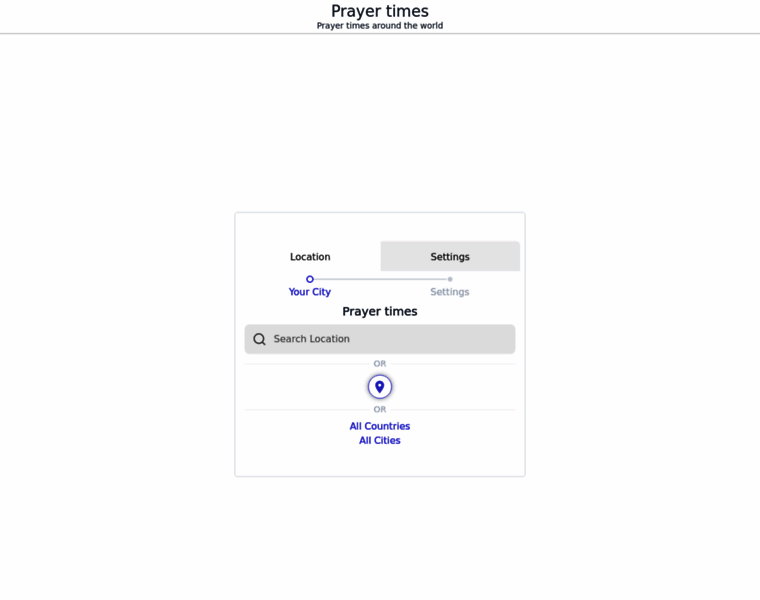The image size is (760, 600).
Task: Click the card's Prayer times heading
Action: 380,311
